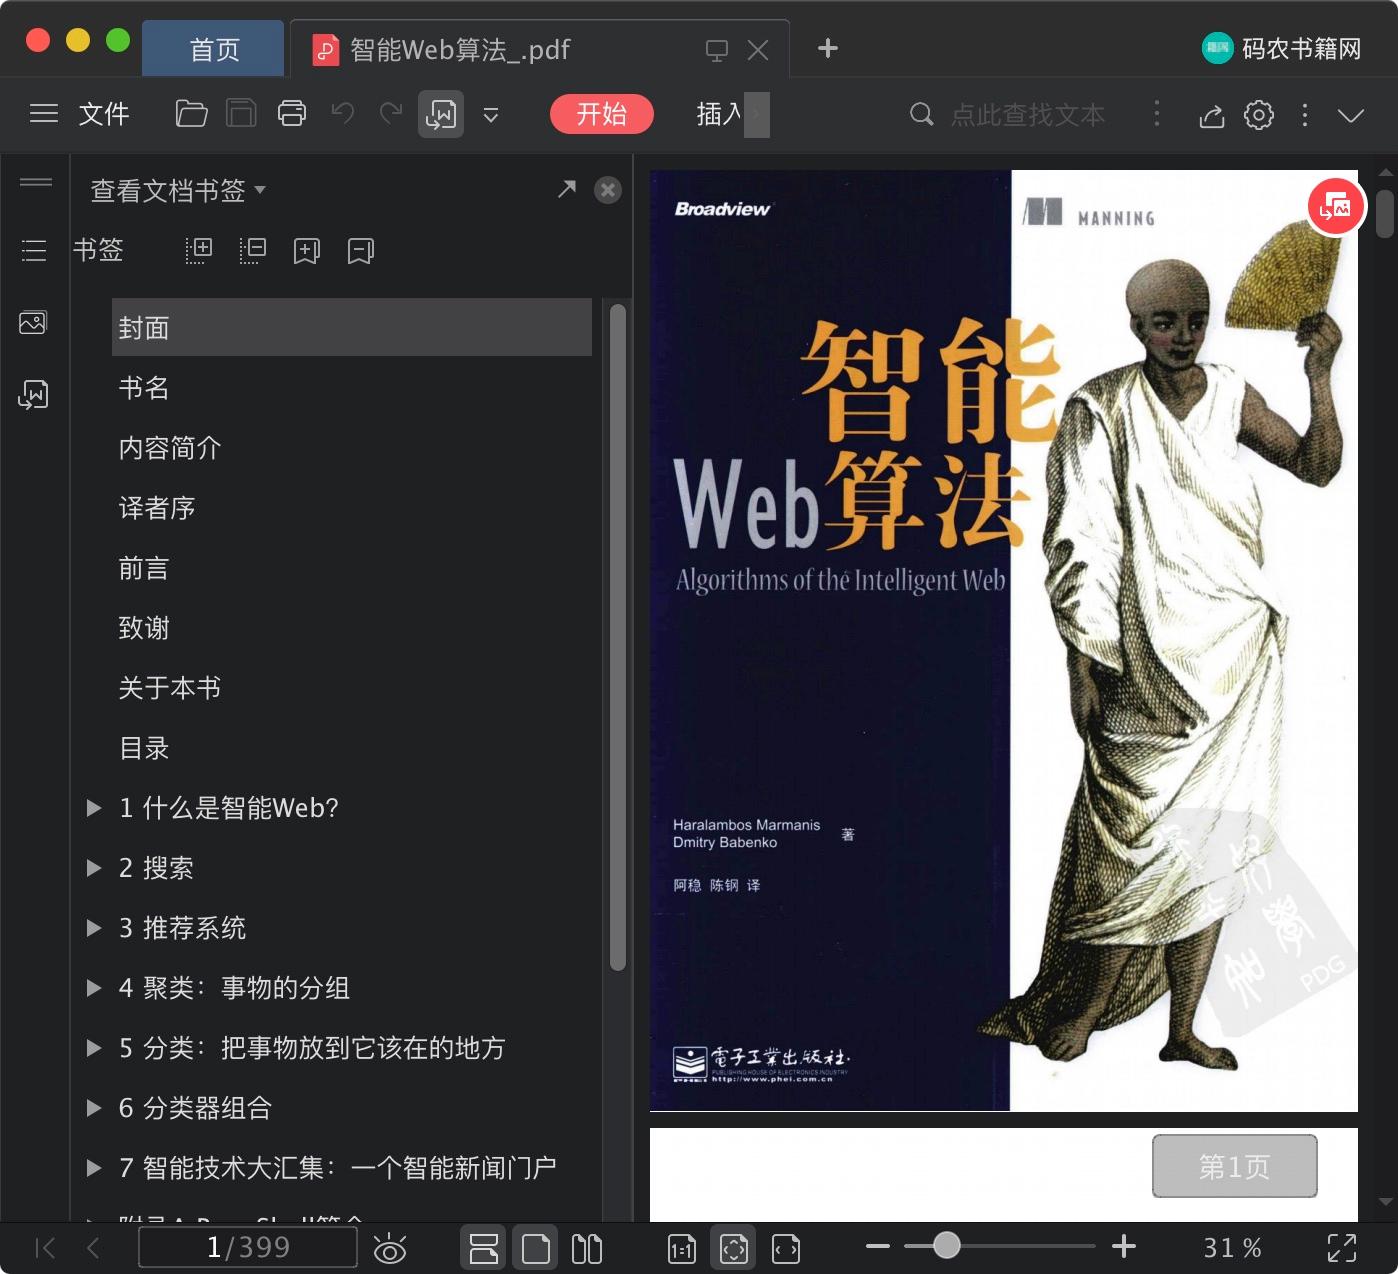This screenshot has height=1274, width=1398.
Task: Toggle single page view
Action: tap(536, 1248)
